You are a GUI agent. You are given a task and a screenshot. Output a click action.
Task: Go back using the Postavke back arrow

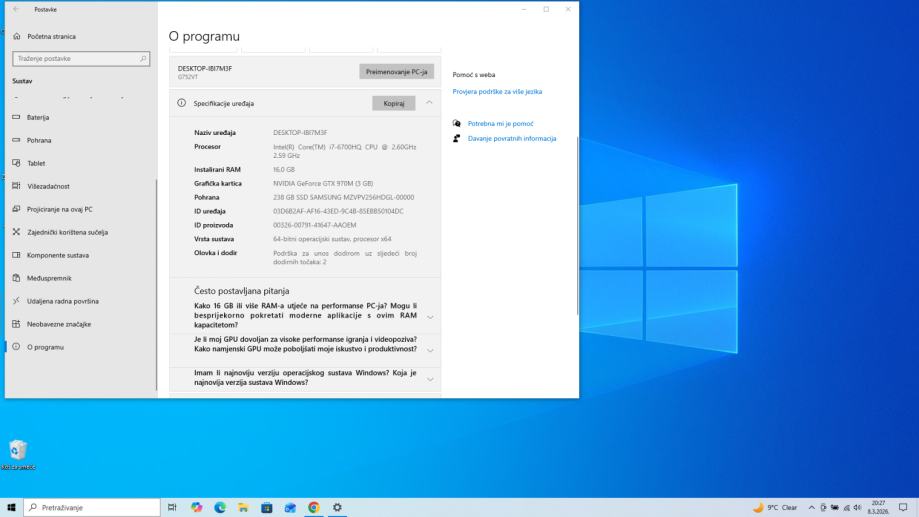(x=16, y=9)
